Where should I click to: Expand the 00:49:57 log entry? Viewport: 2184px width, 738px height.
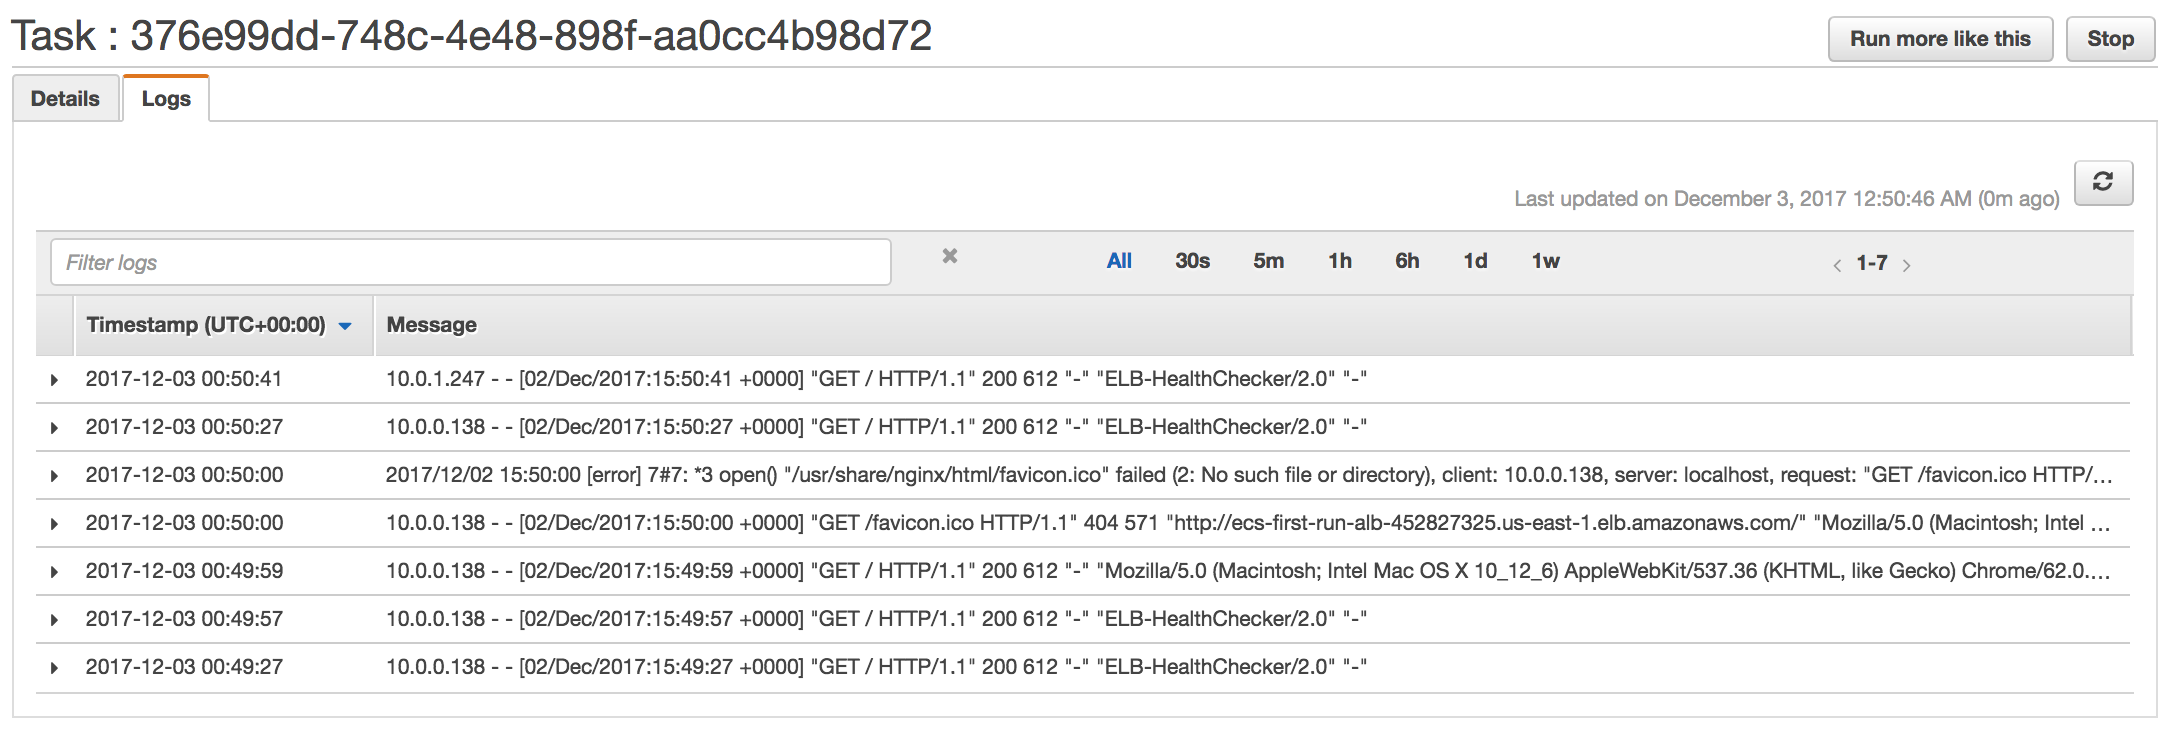54,620
